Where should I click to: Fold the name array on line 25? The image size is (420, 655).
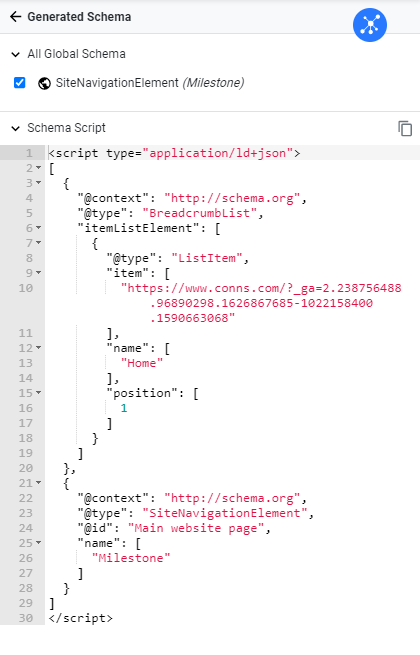point(38,543)
